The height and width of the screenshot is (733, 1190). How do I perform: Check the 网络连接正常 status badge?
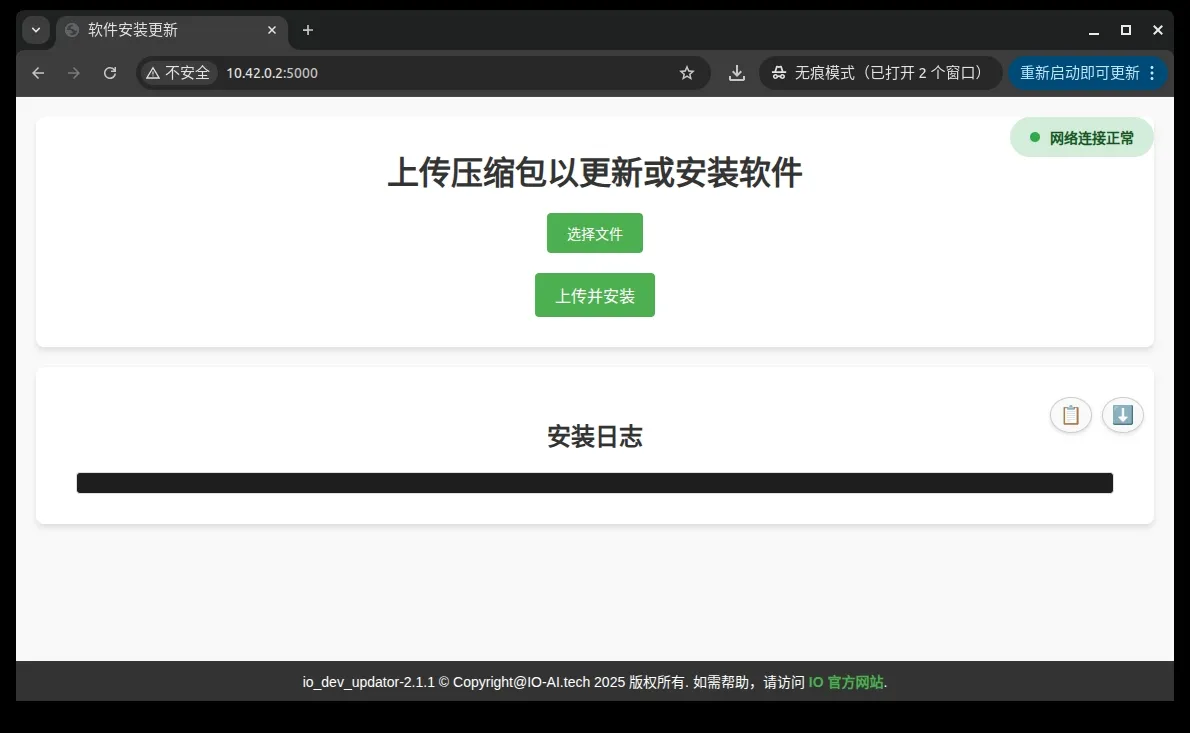[1081, 137]
